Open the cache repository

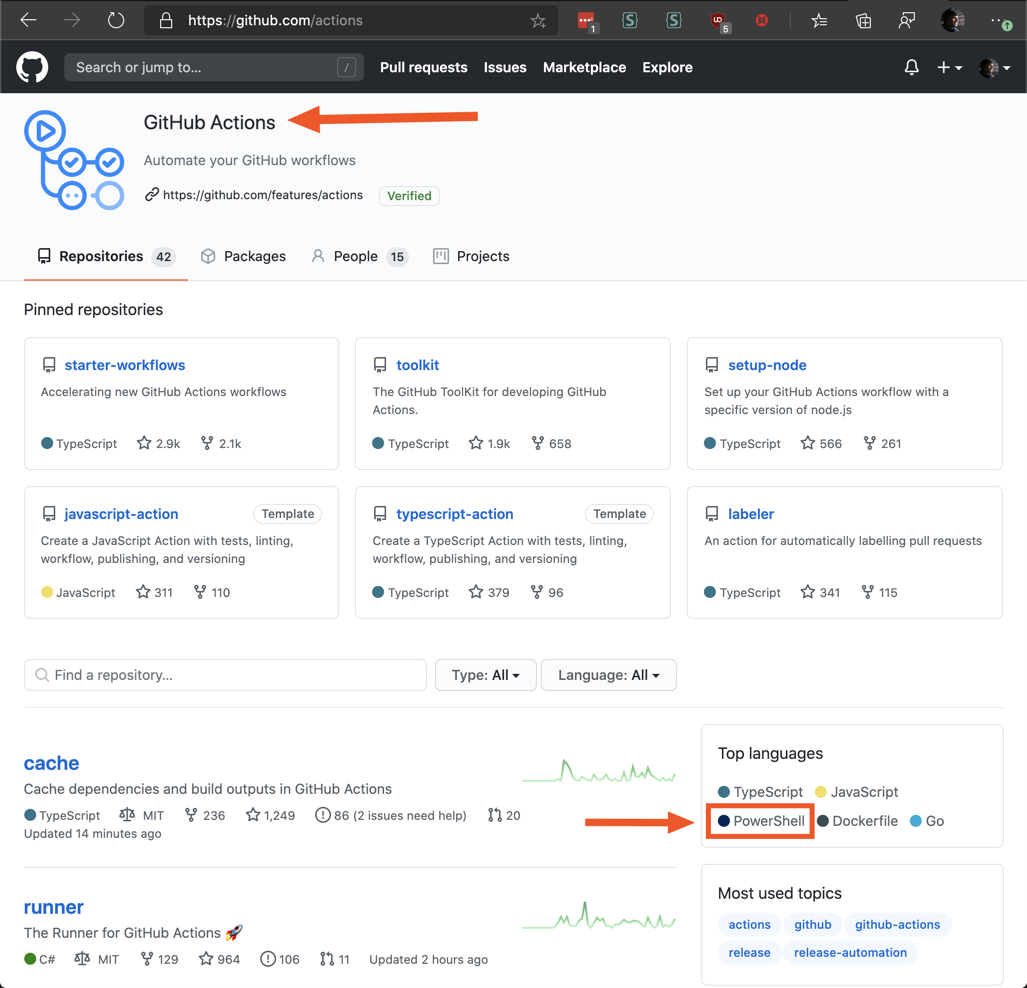tap(51, 763)
